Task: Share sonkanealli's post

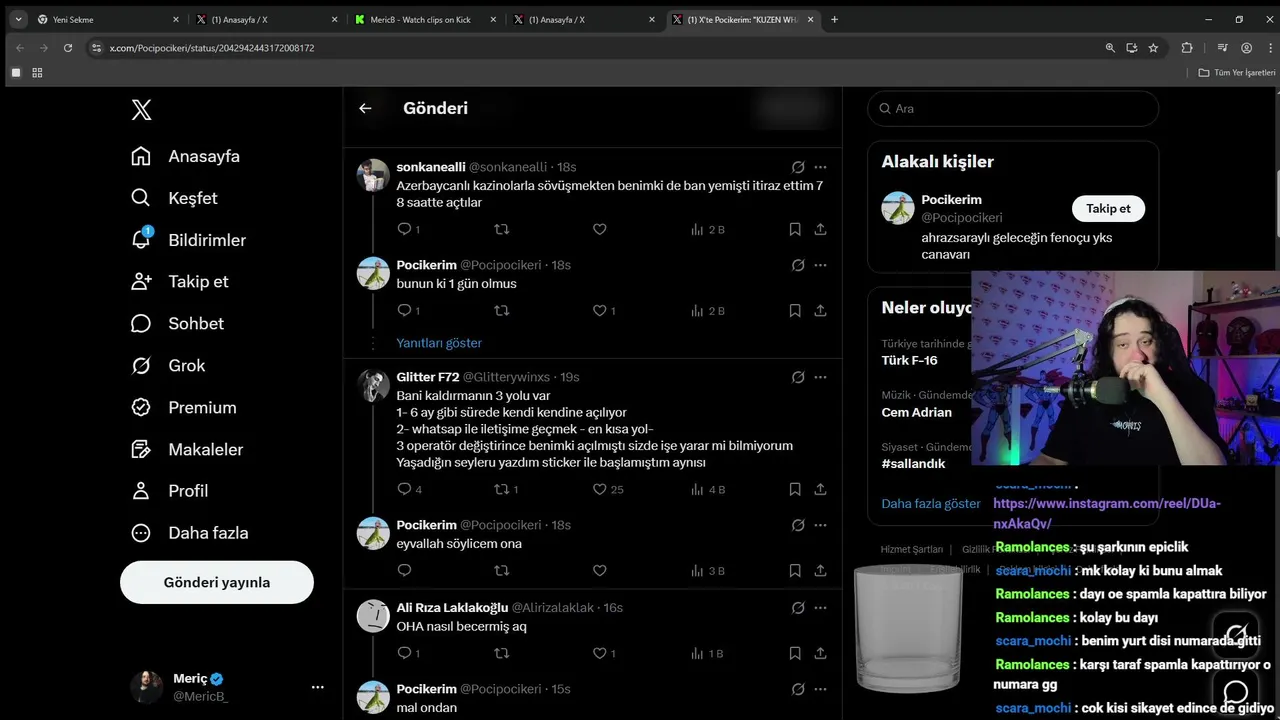Action: click(820, 229)
